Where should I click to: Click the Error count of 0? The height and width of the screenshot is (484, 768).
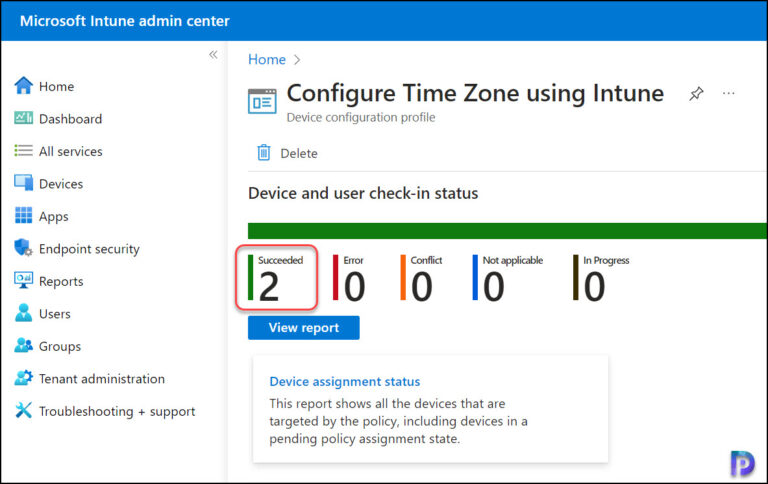pos(355,287)
